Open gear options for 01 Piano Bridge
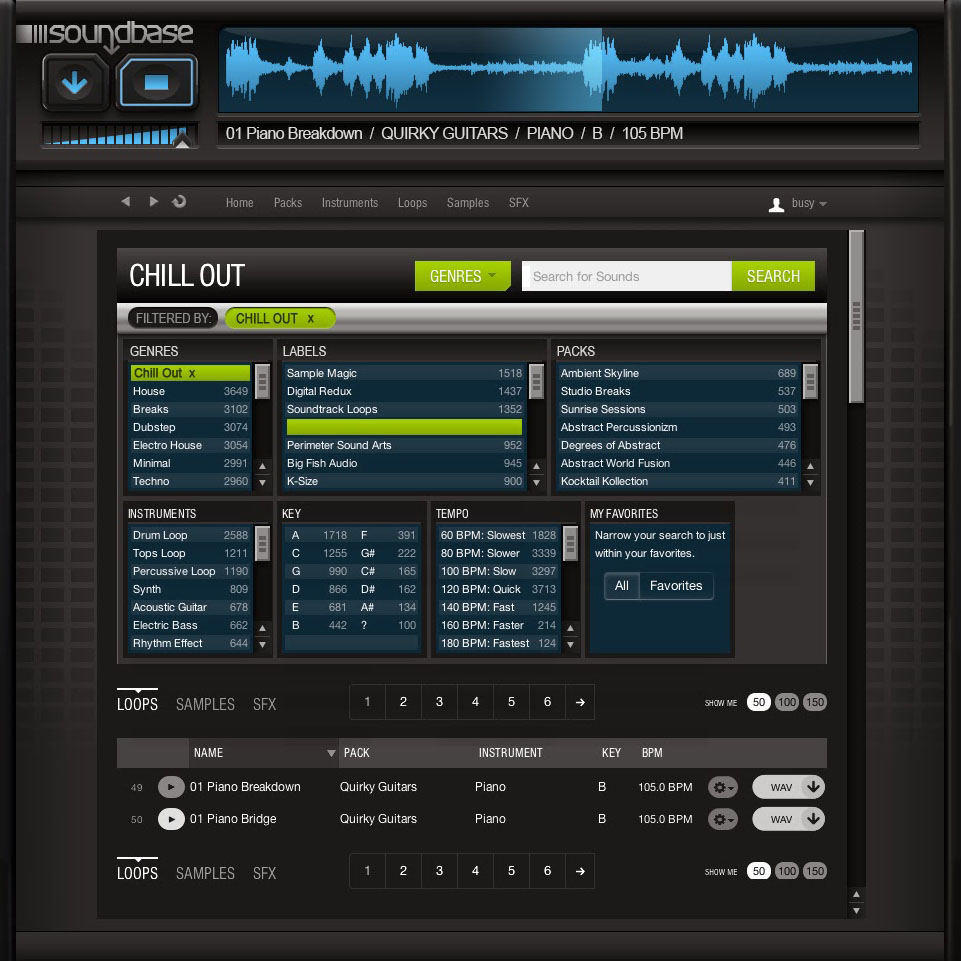Image resolution: width=961 pixels, height=961 pixels. click(723, 819)
